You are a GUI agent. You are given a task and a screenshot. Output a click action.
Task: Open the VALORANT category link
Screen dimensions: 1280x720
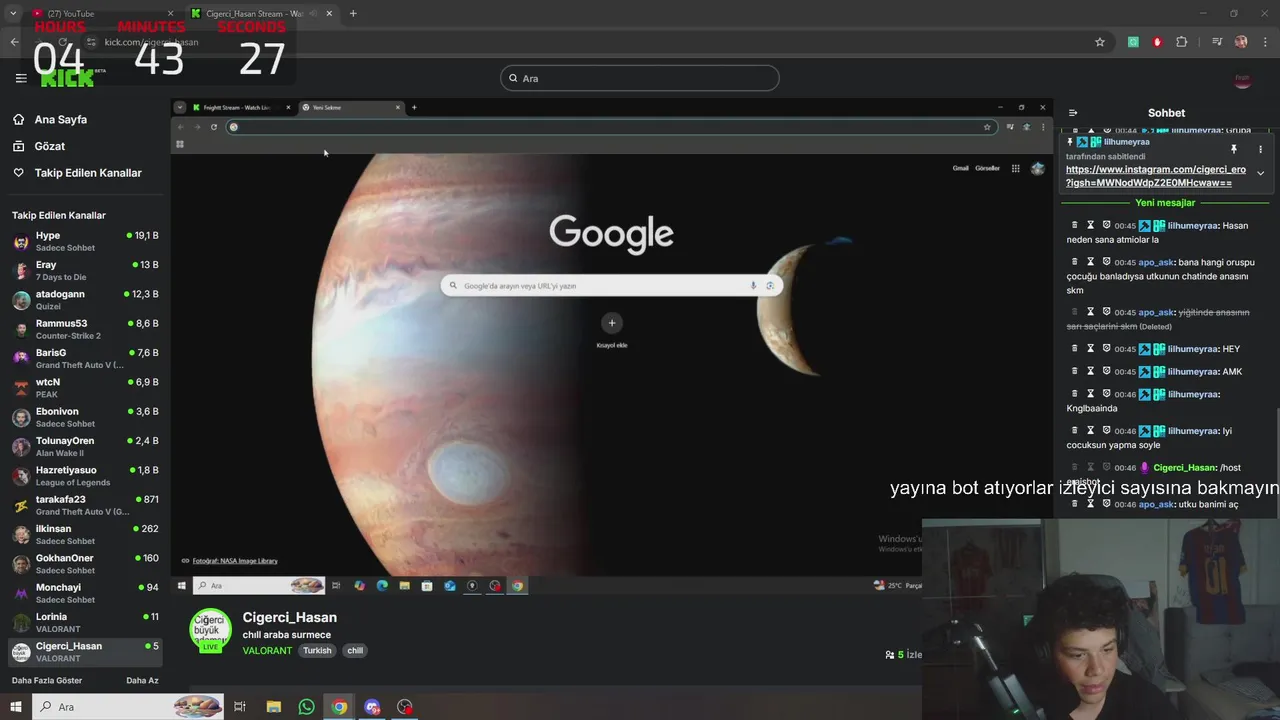tap(267, 651)
